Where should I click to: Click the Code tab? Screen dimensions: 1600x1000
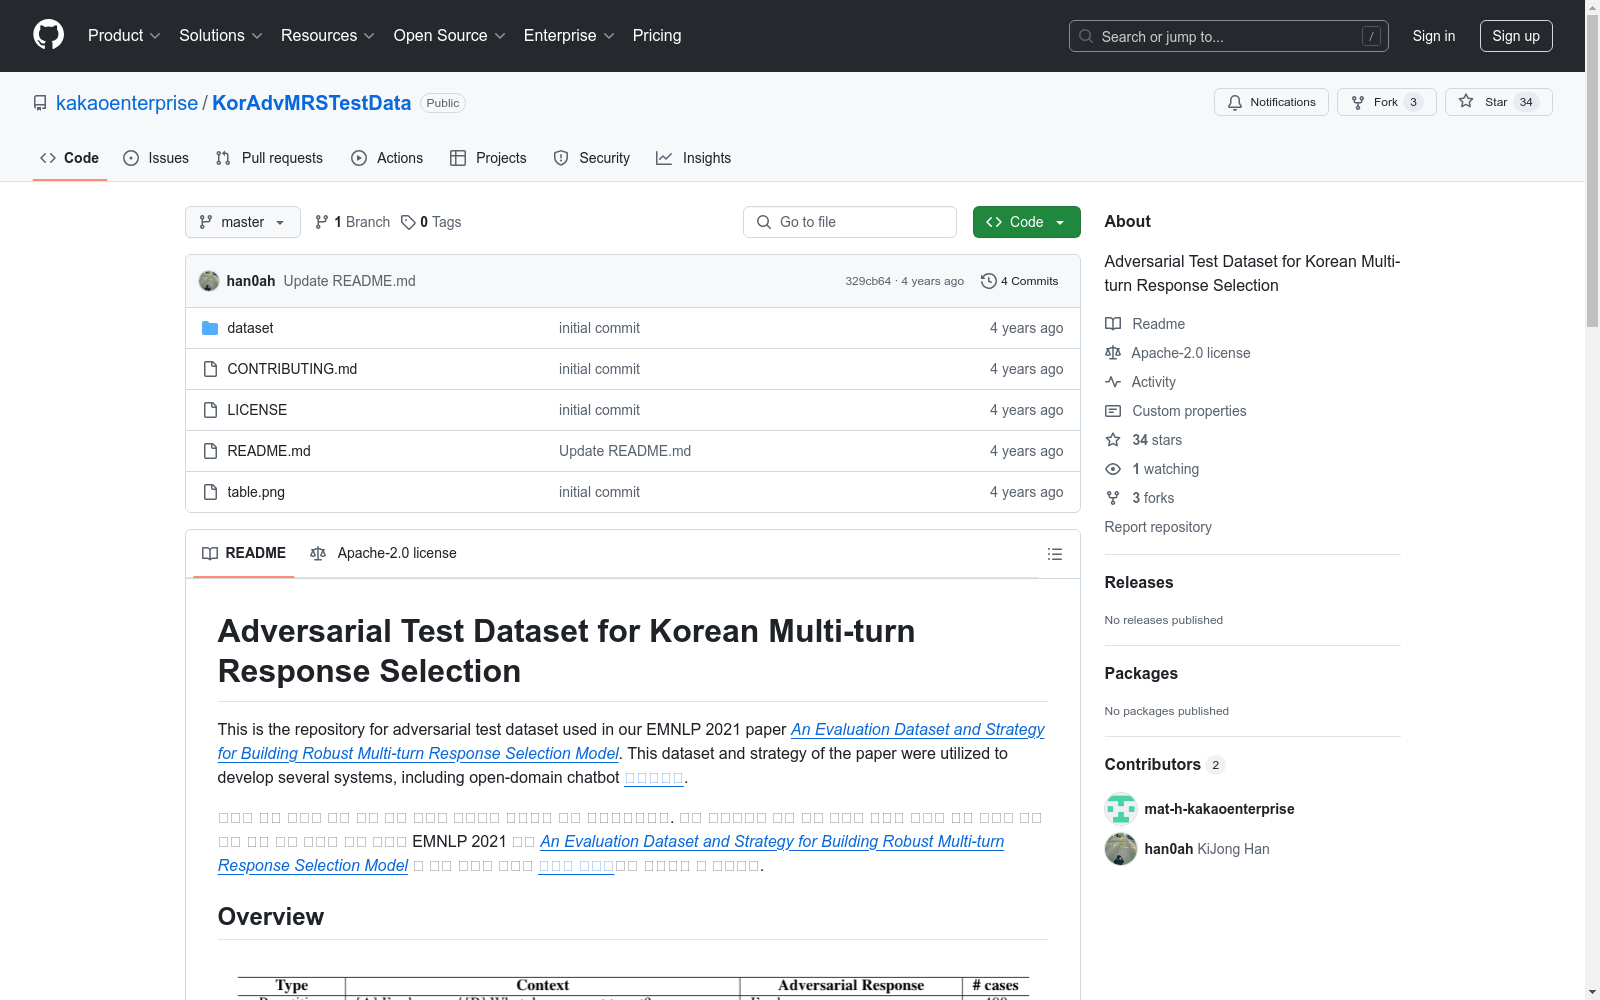(x=69, y=158)
